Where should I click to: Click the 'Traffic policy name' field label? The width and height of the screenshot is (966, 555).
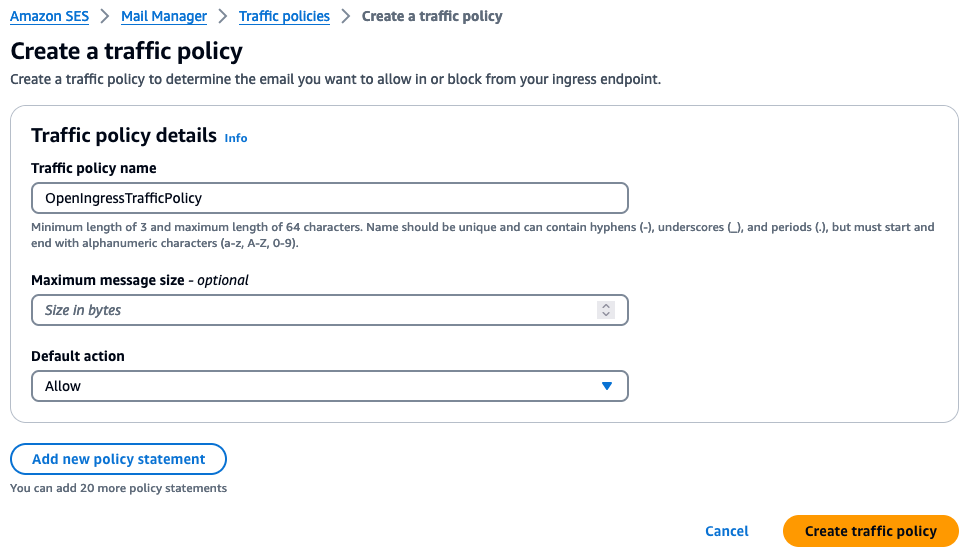[x=94, y=168]
